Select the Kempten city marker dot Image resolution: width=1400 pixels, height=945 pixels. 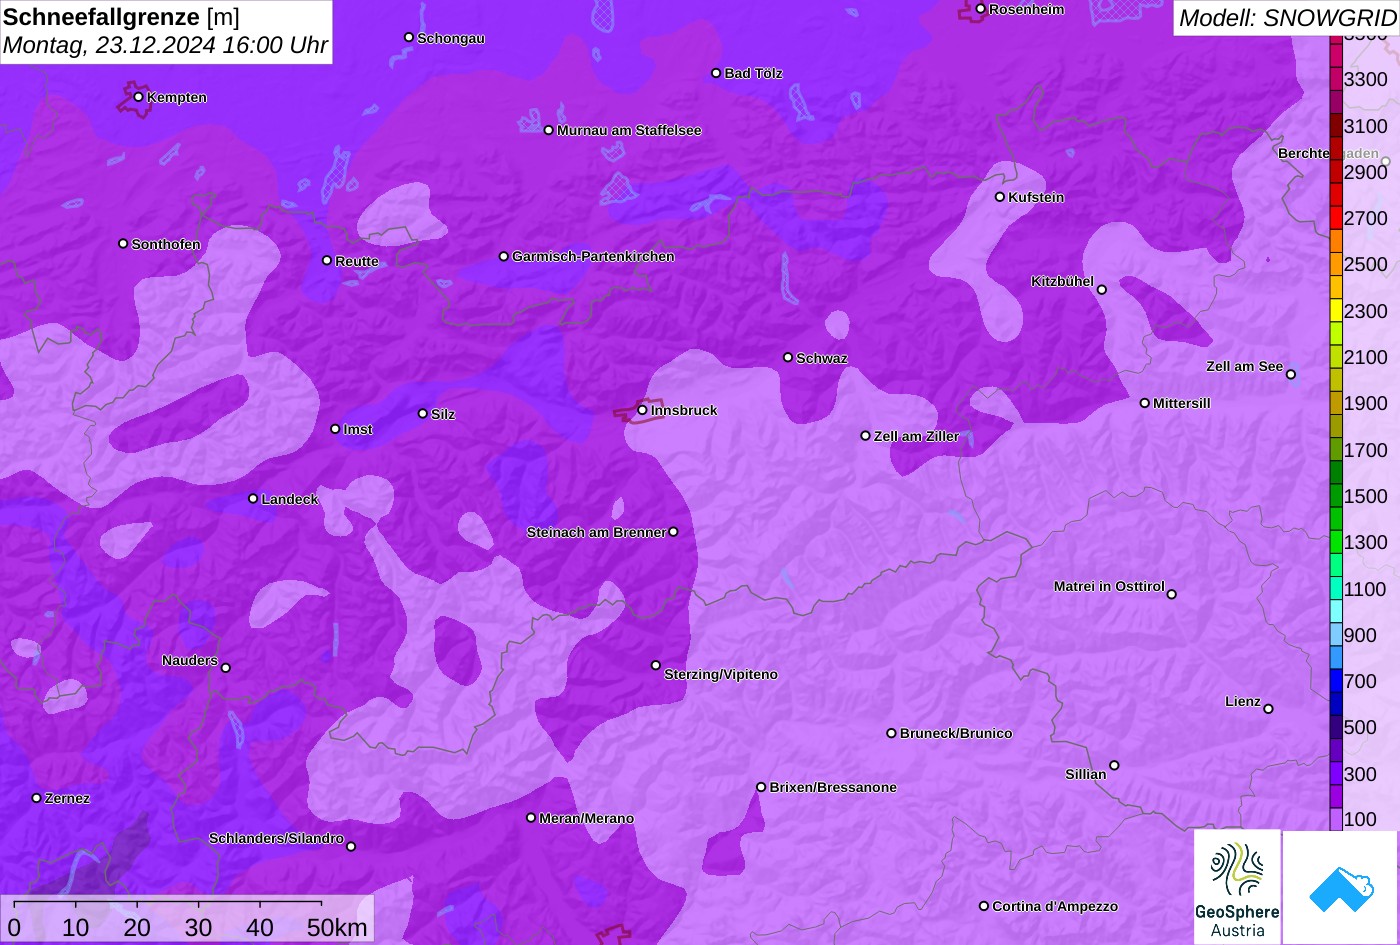click(x=138, y=97)
